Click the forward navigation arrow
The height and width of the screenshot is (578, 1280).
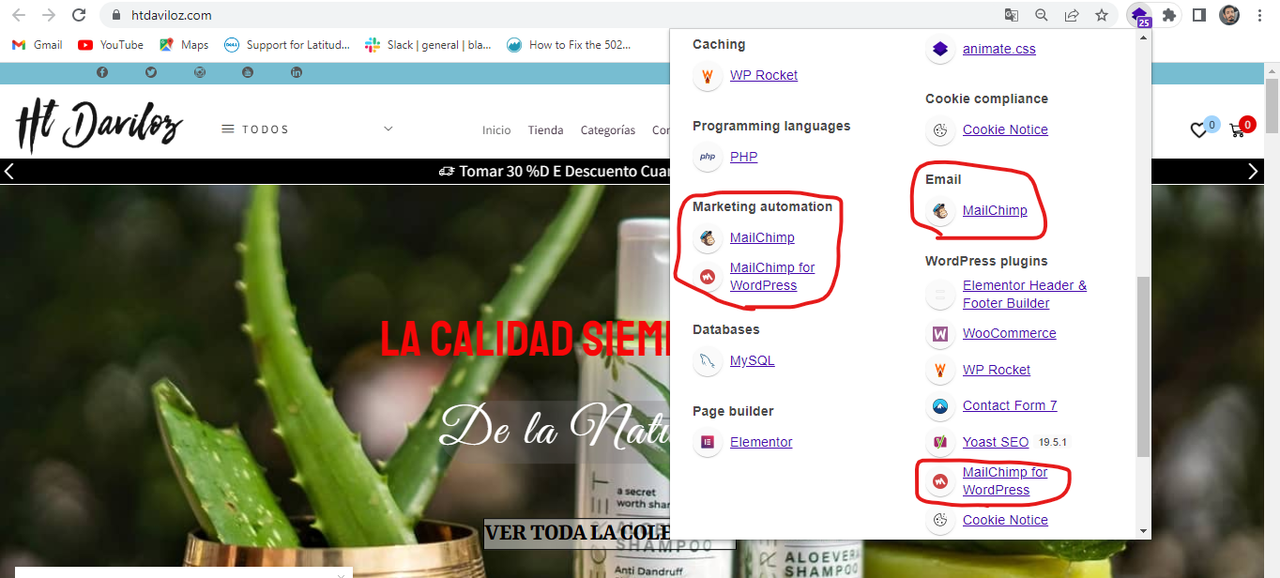(49, 15)
